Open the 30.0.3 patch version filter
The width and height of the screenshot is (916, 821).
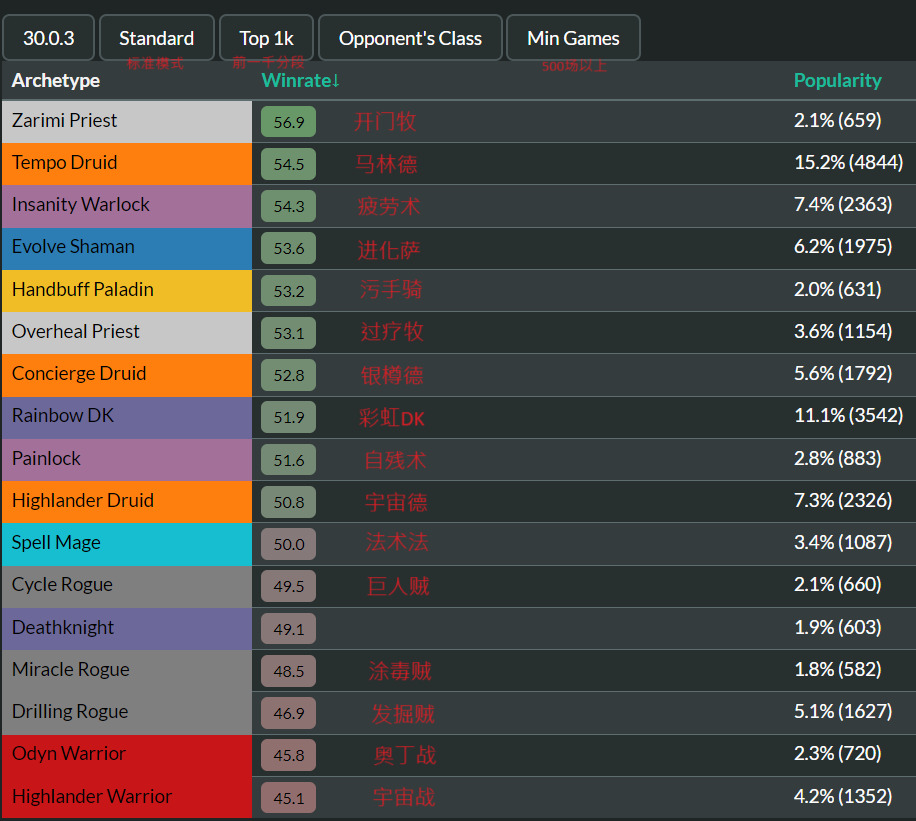coord(48,38)
